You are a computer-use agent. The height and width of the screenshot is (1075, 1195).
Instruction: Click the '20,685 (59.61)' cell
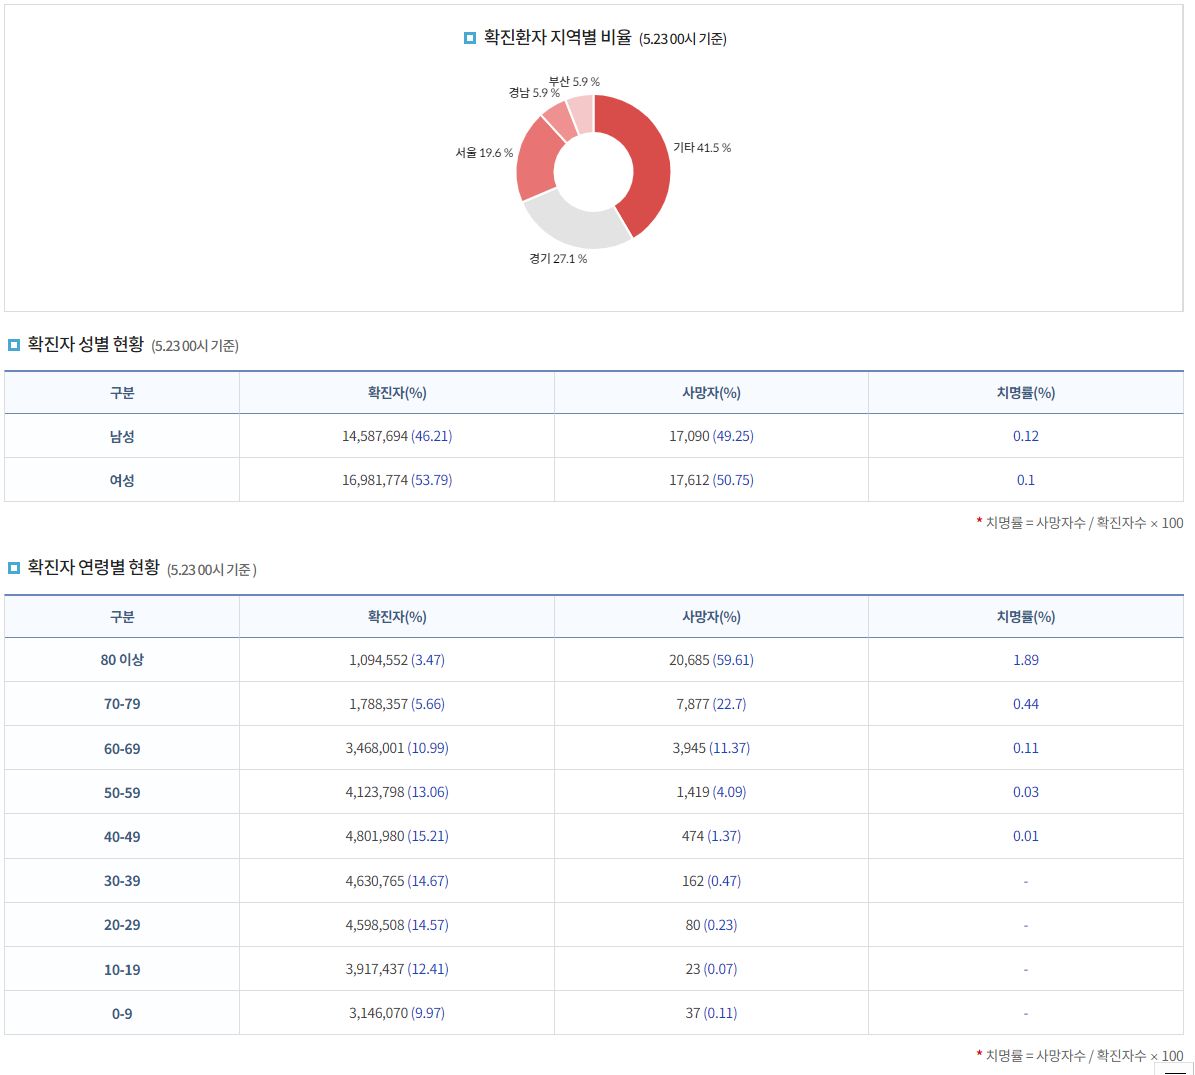pyautogui.click(x=711, y=660)
